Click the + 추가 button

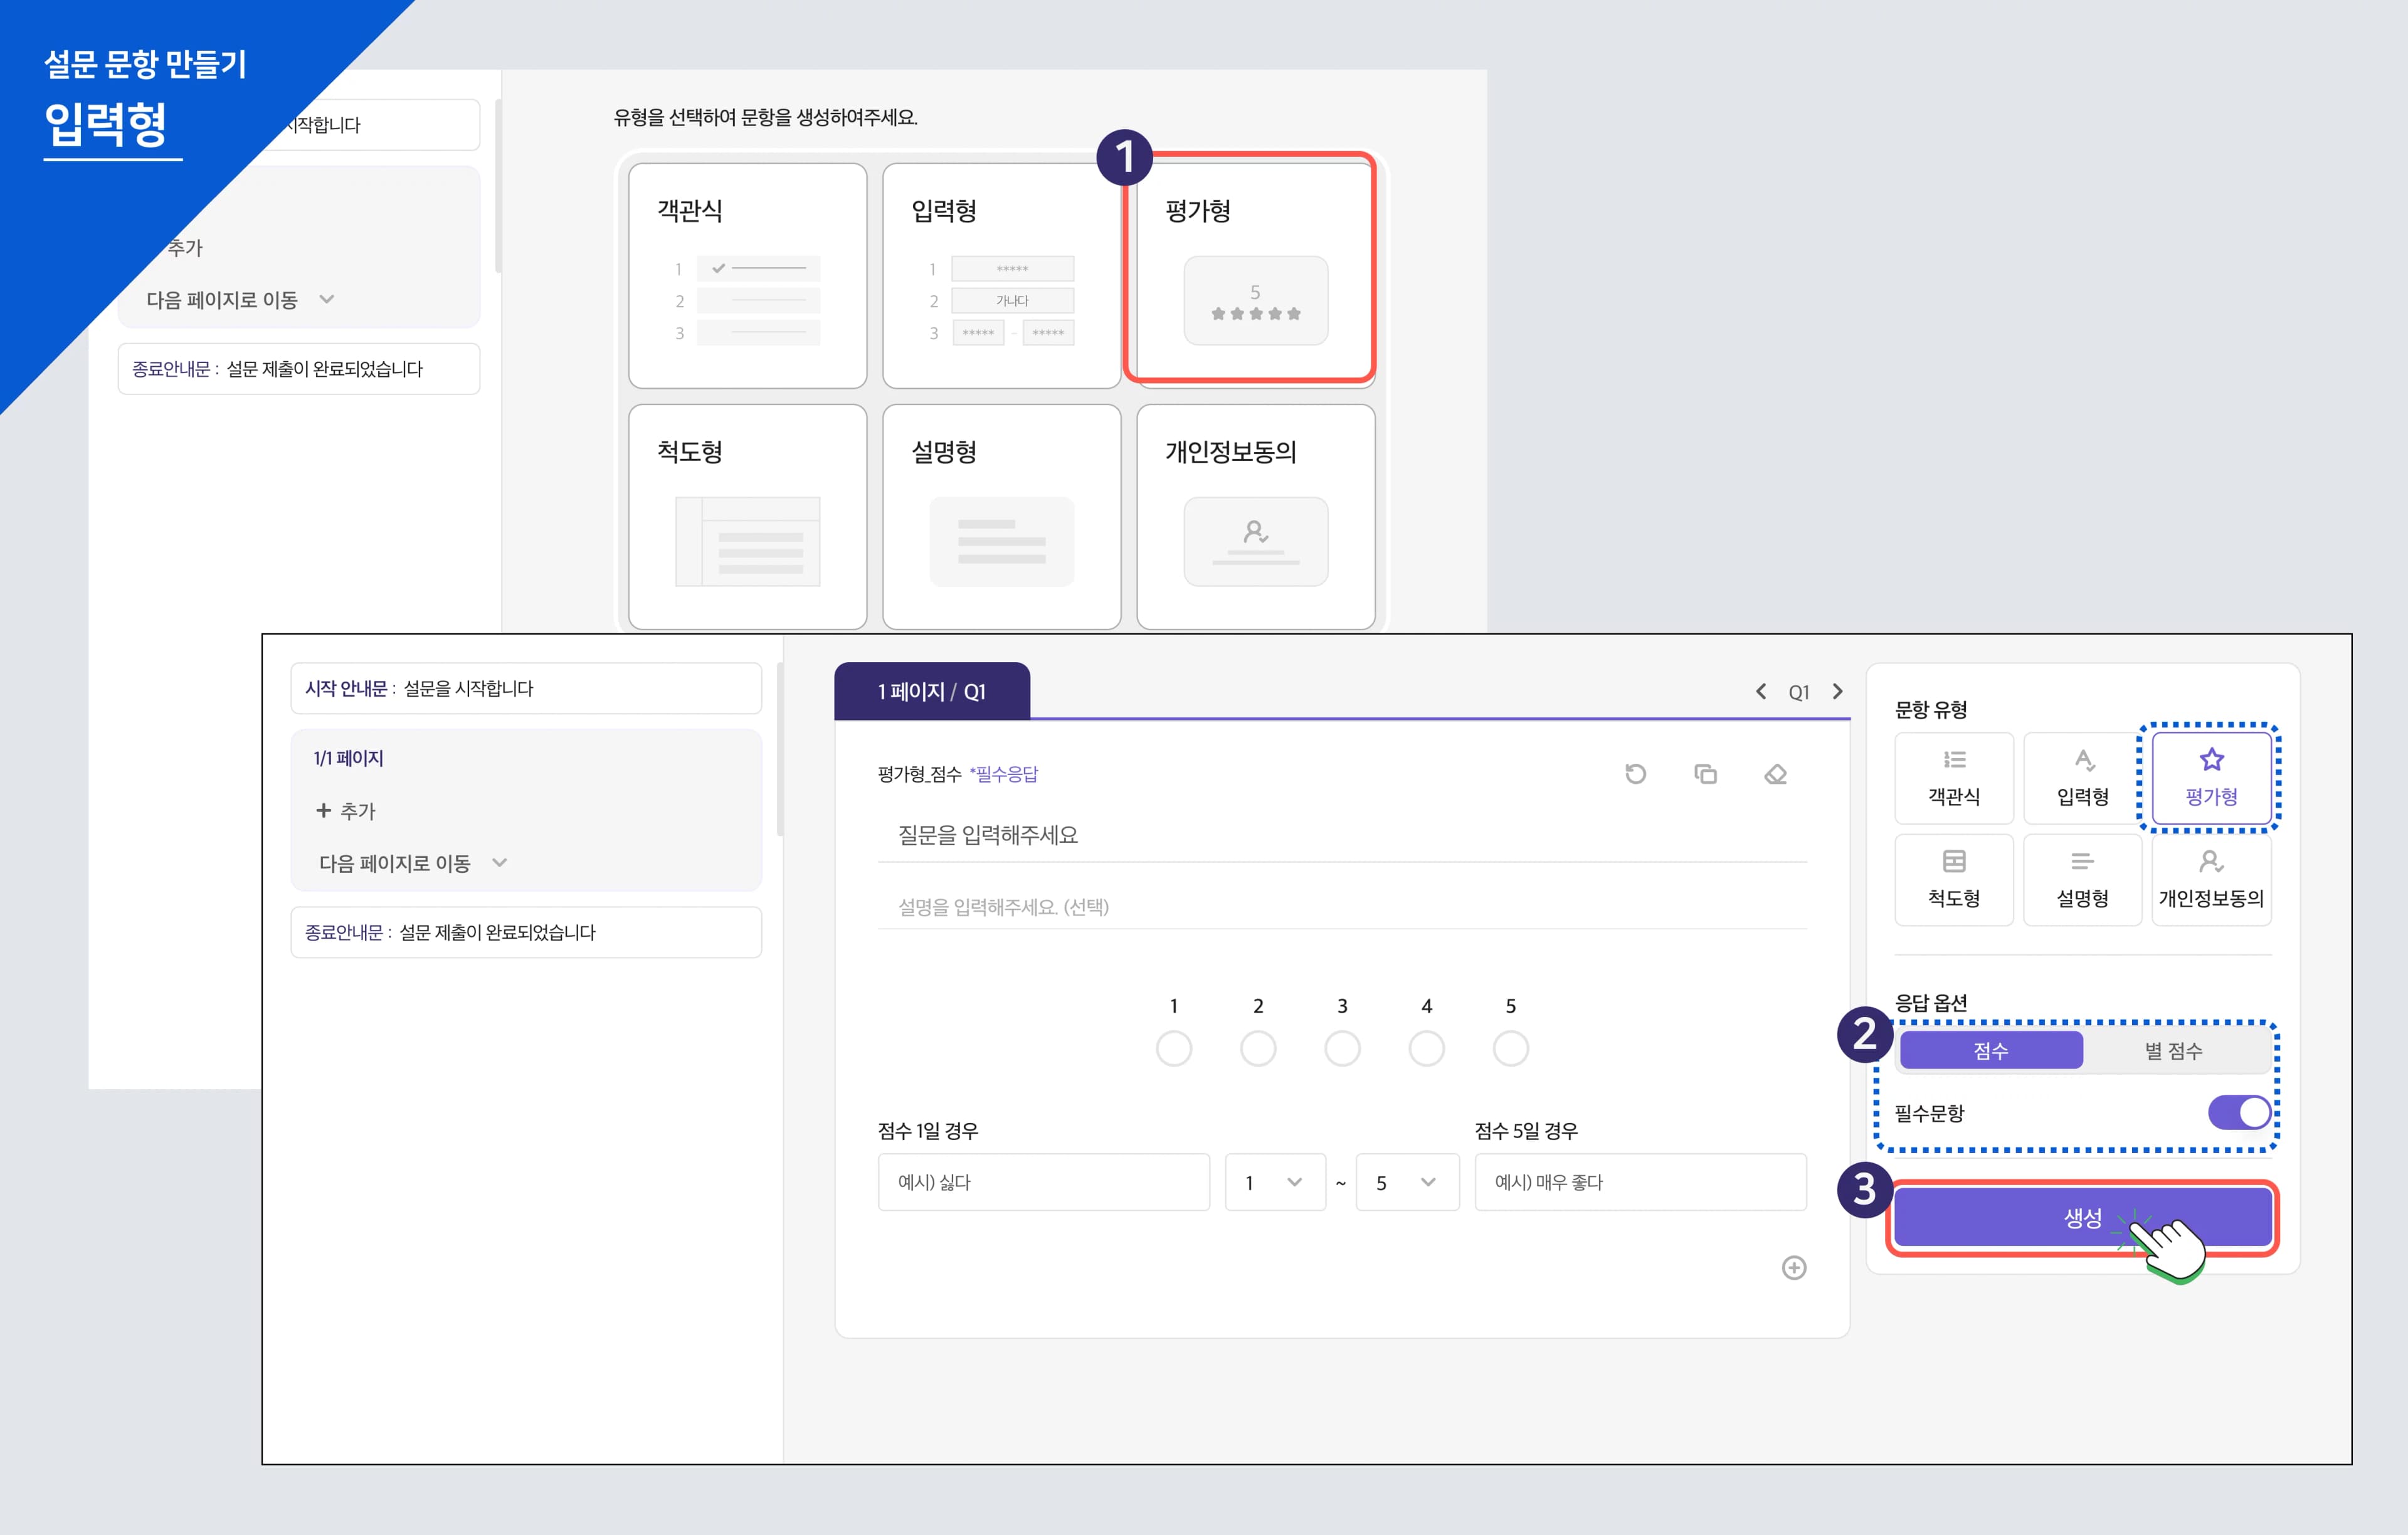pyautogui.click(x=346, y=811)
